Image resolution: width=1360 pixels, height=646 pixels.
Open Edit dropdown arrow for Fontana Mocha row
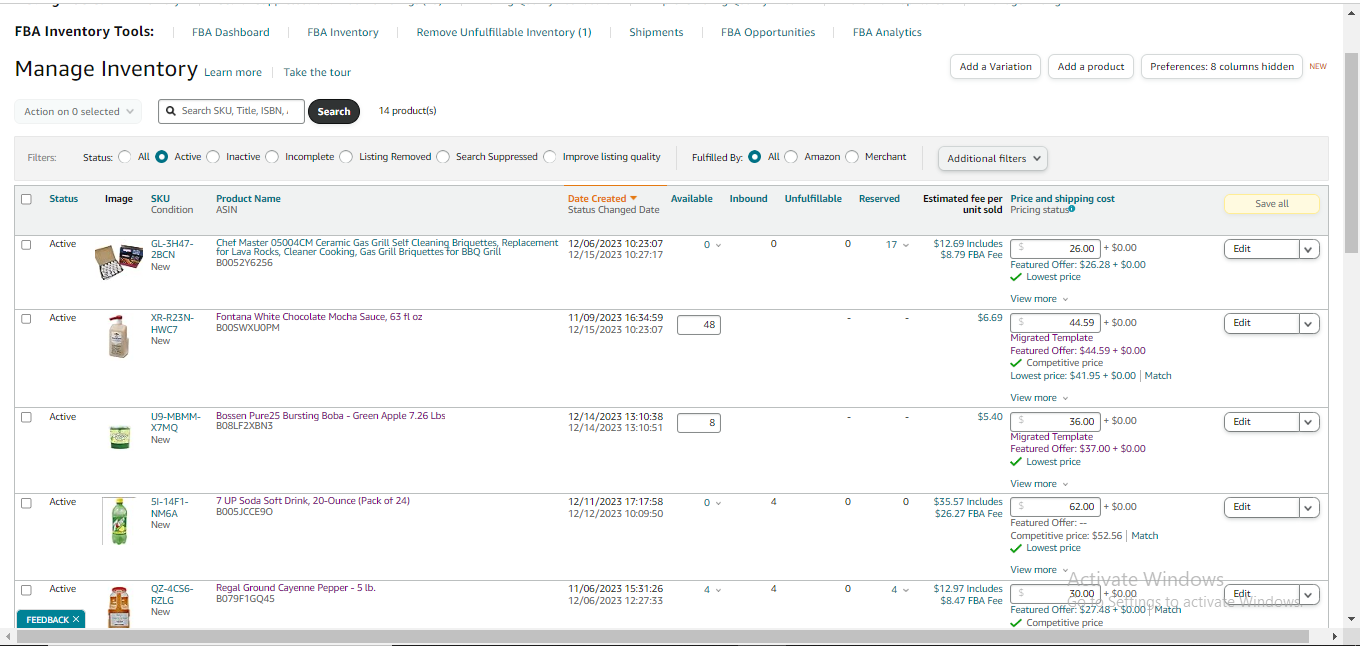1309,323
